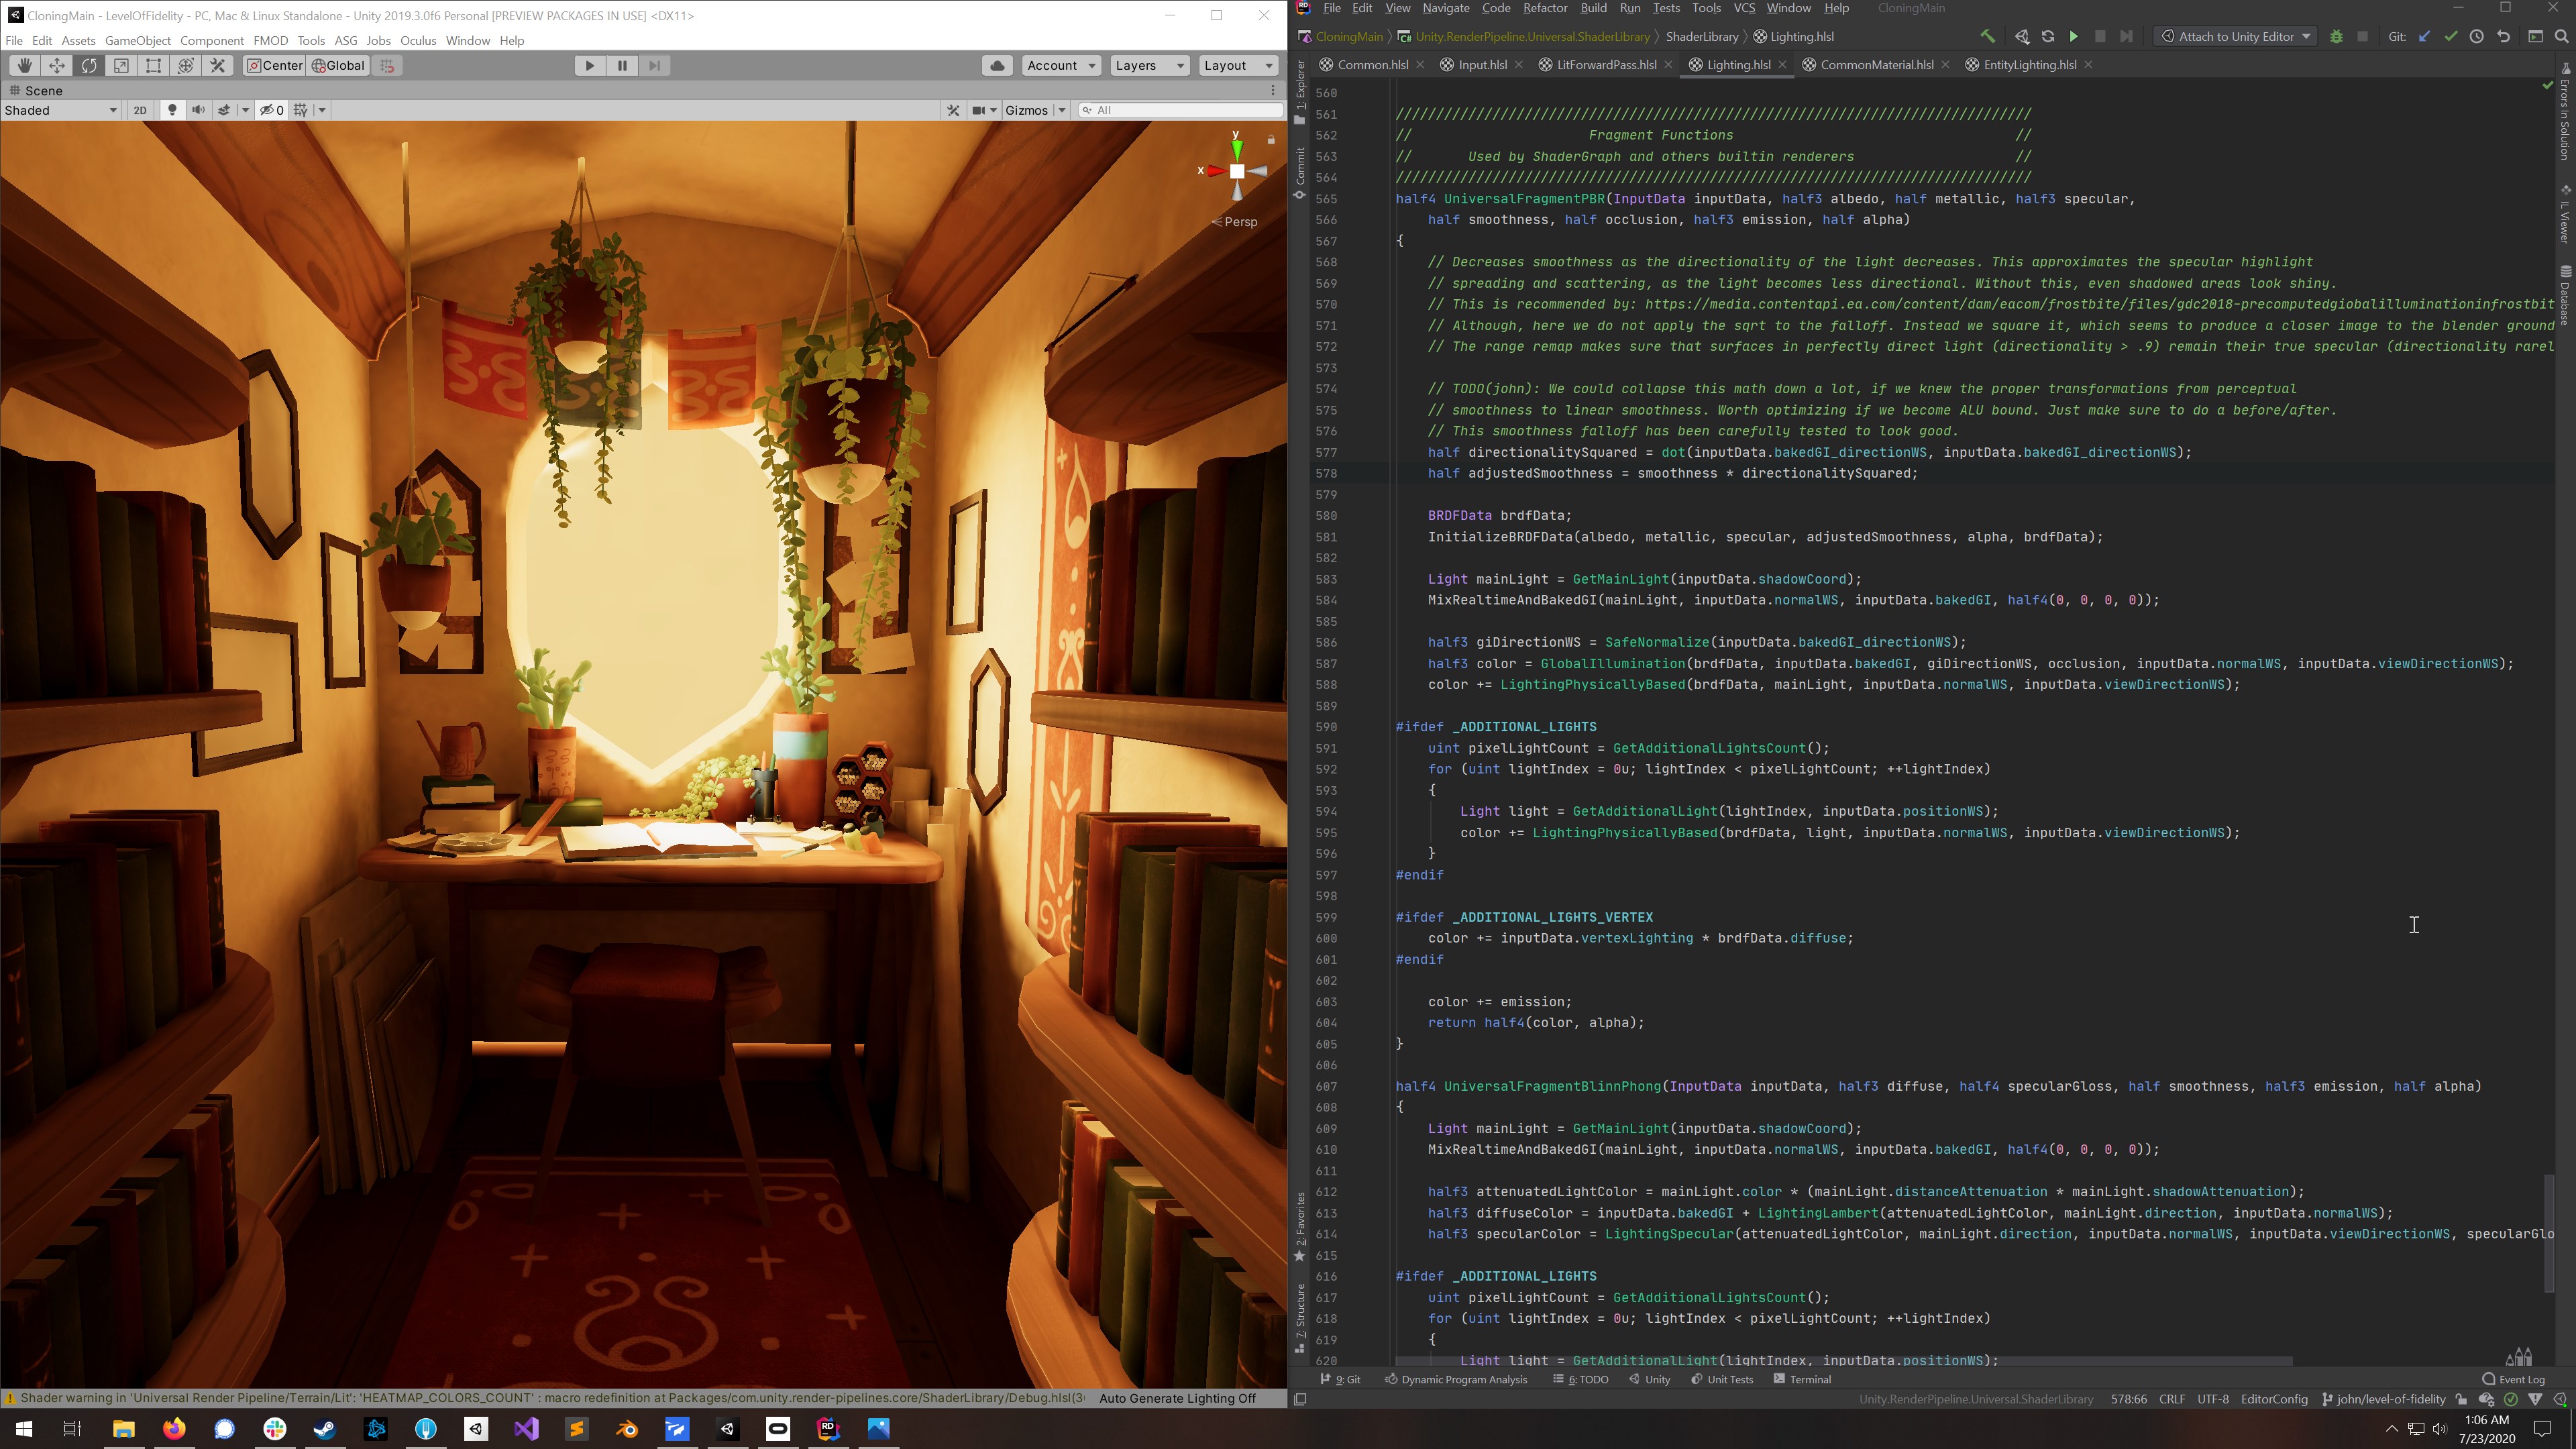
Task: Open the Refactor menu in Rider
Action: tap(1544, 8)
